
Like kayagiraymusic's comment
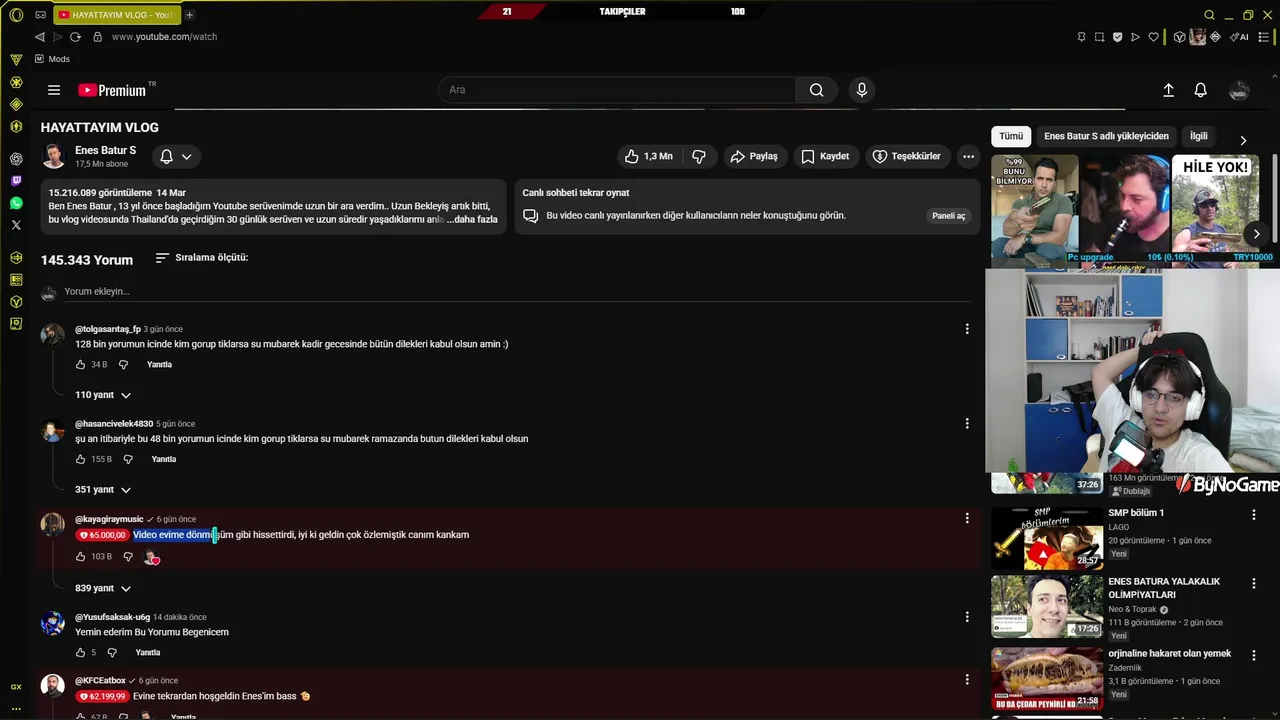(81, 557)
